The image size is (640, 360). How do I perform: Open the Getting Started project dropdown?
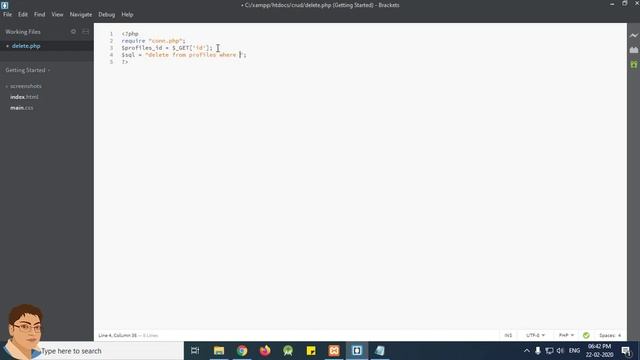(28, 70)
